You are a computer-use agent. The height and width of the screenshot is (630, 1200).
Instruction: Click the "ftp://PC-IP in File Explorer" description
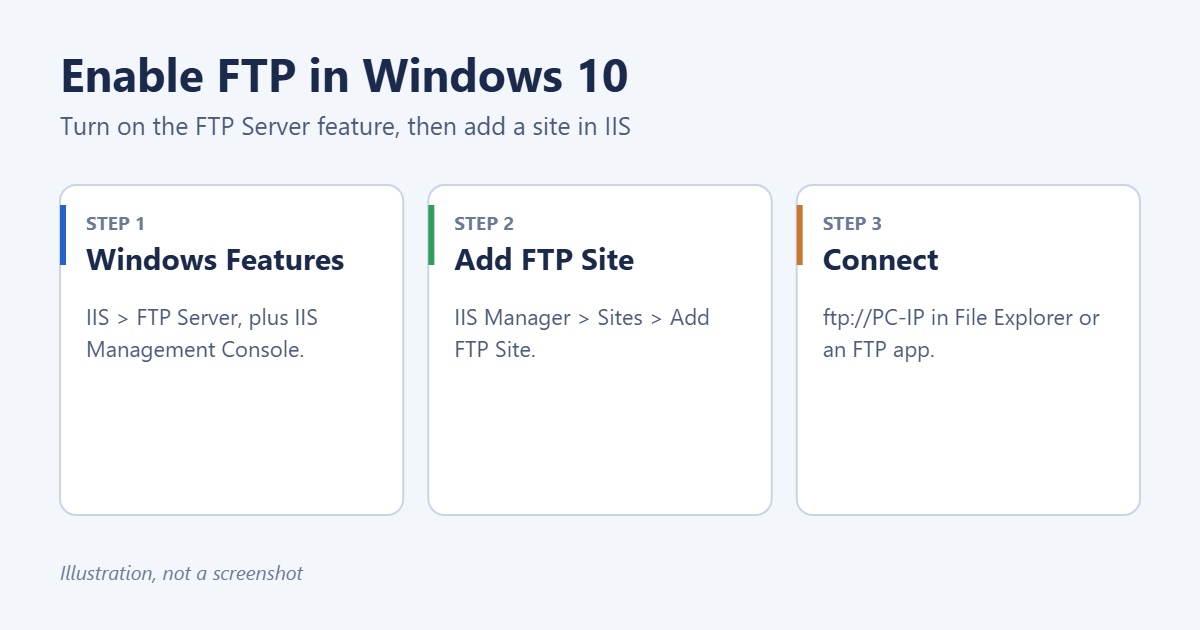961,334
